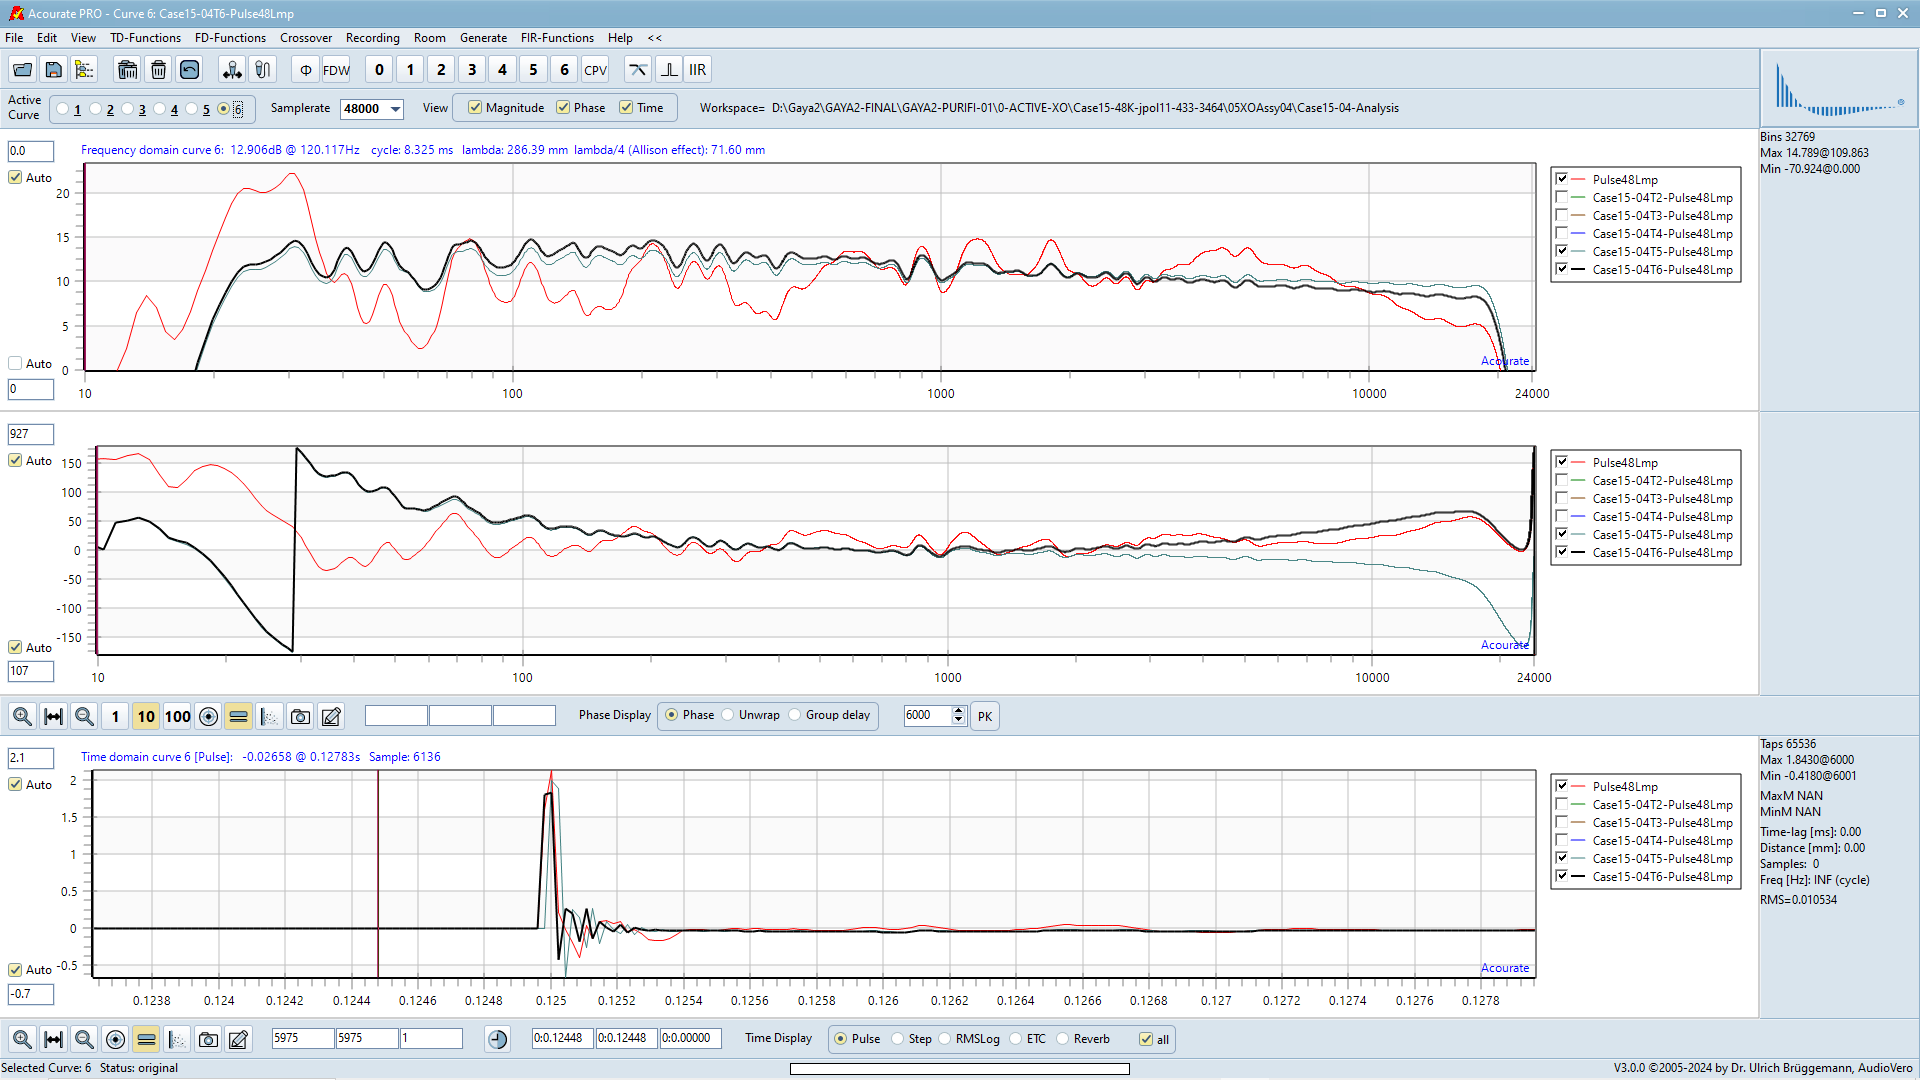Decrease the 6000 spinner value
Image resolution: width=1920 pixels, height=1080 pixels.
(959, 720)
